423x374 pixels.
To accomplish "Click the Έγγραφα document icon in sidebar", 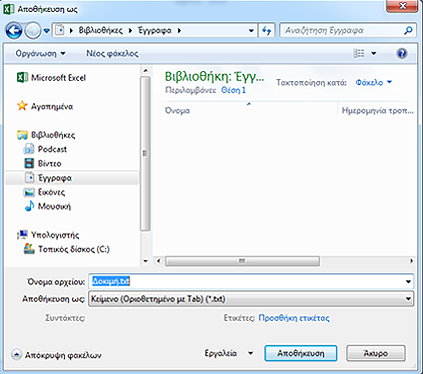I will pos(29,177).
